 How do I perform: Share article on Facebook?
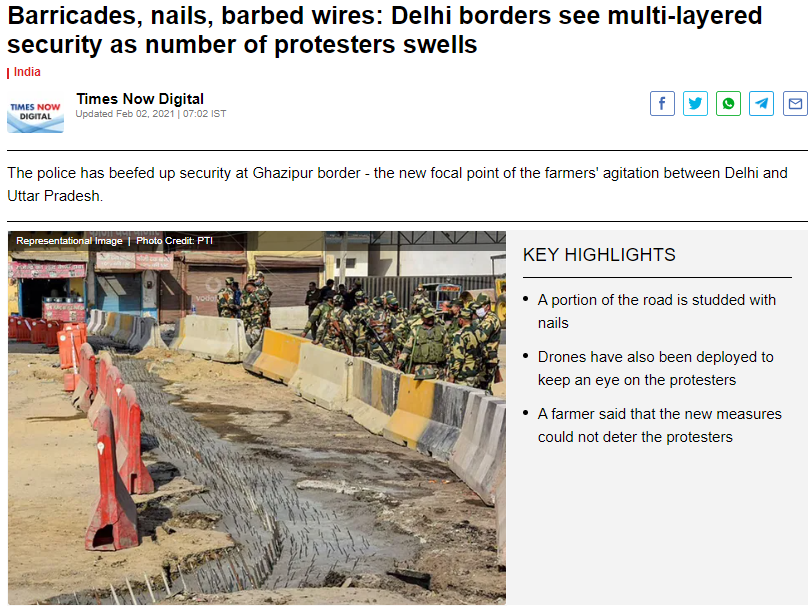(x=662, y=104)
